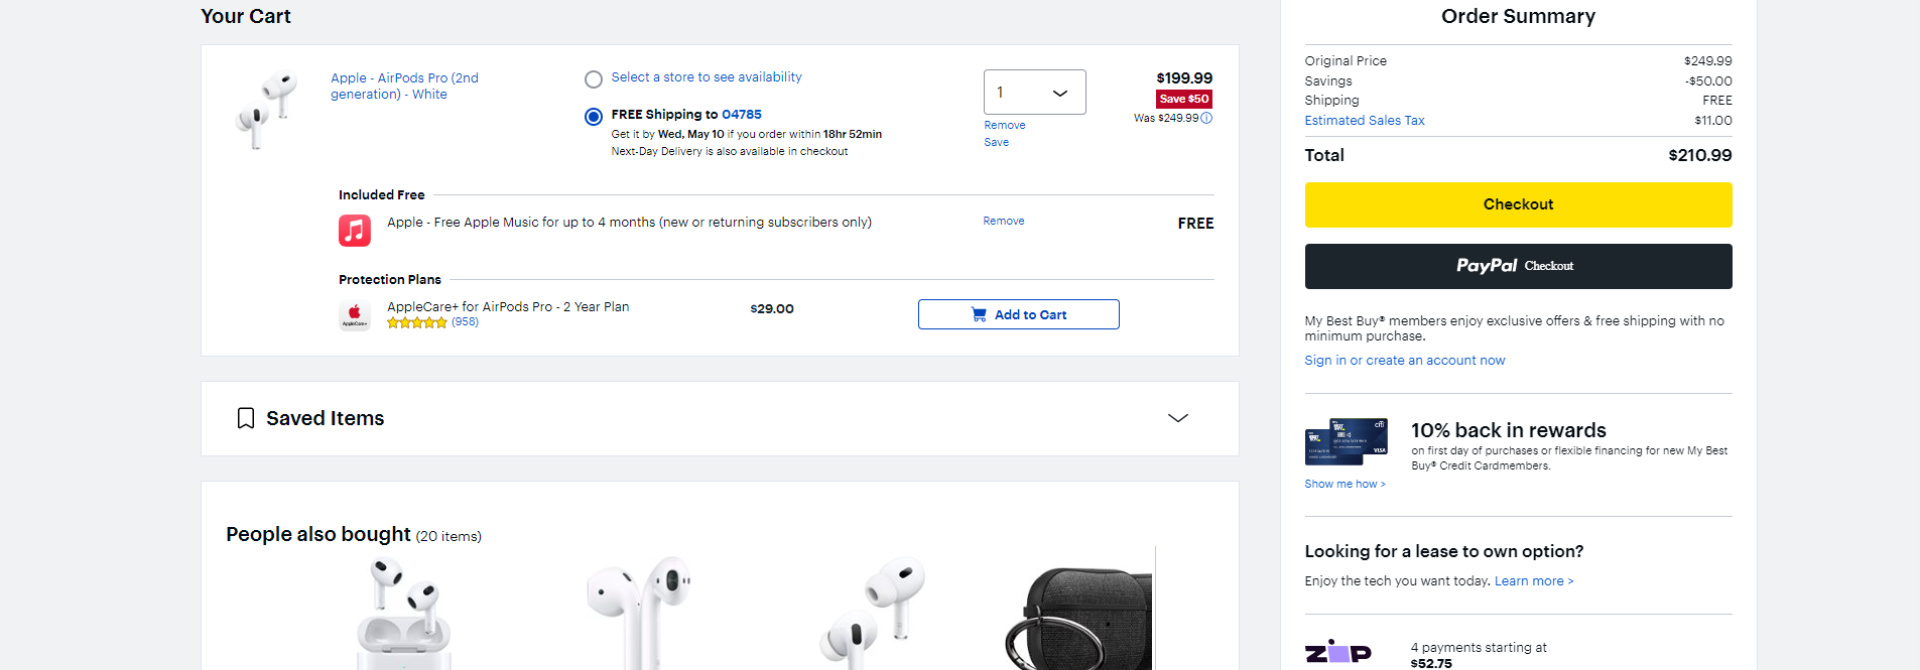Click the yellow Checkout button
Image resolution: width=1920 pixels, height=670 pixels.
pos(1517,204)
